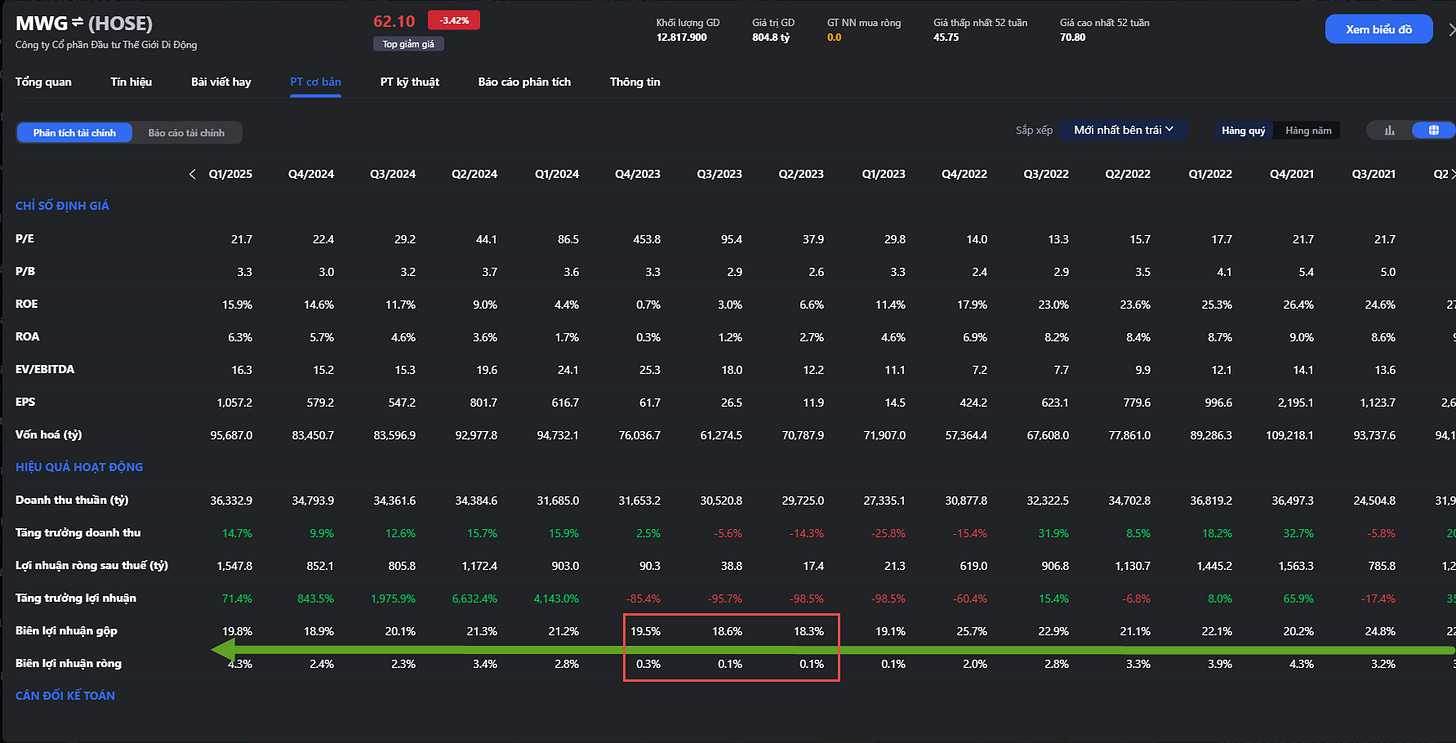Viewport: 1456px width, 743px height.
Task: Click Tăng trưởng lợi nhuận row label
Action: (76, 598)
